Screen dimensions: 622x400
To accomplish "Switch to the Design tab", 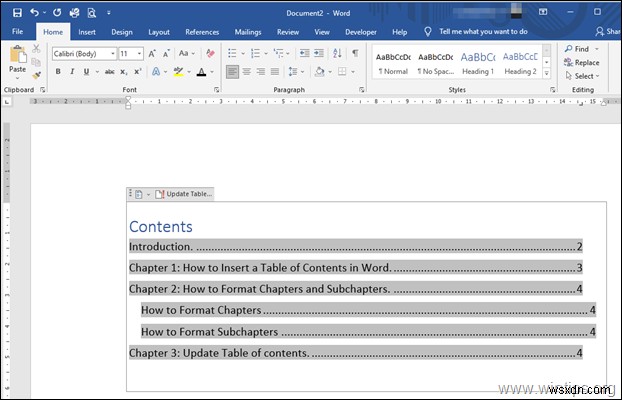I will pos(122,32).
